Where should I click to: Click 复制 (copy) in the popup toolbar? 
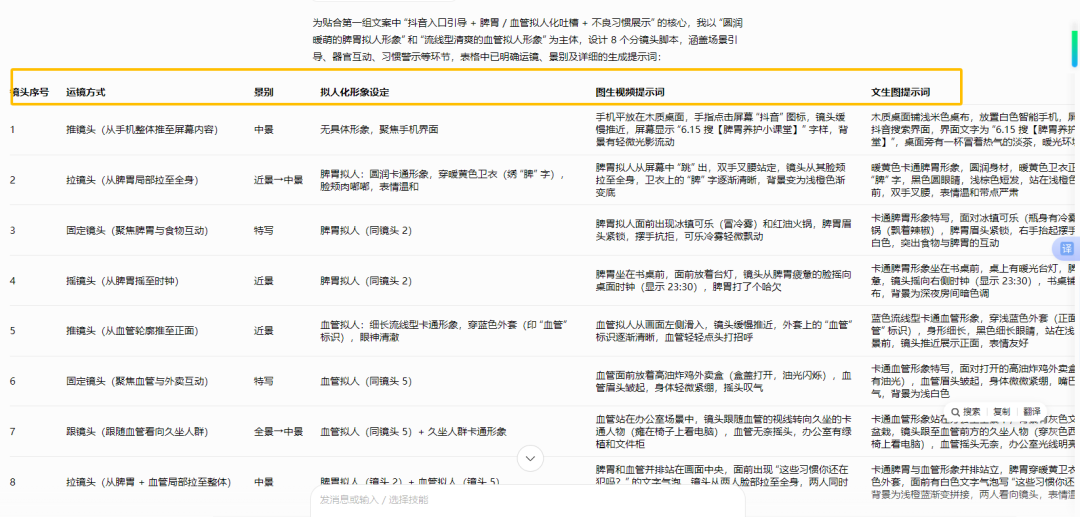1001,412
